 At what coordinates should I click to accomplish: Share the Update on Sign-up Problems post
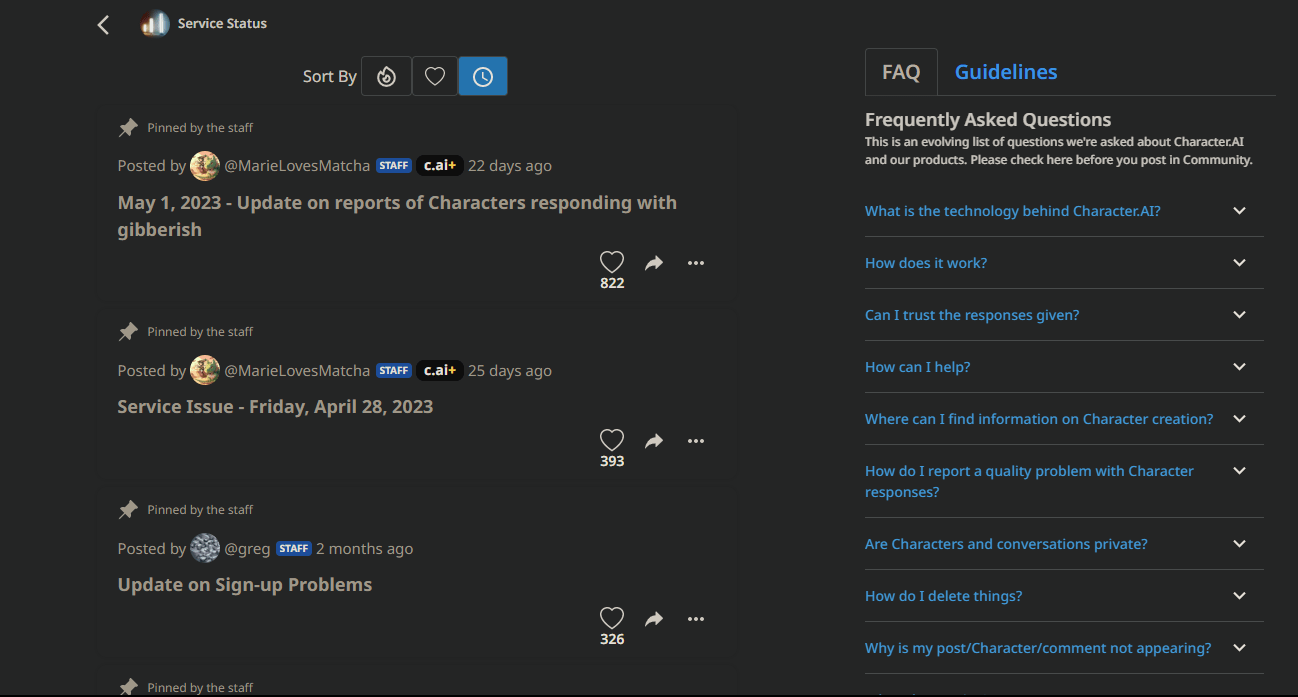pyautogui.click(x=654, y=619)
